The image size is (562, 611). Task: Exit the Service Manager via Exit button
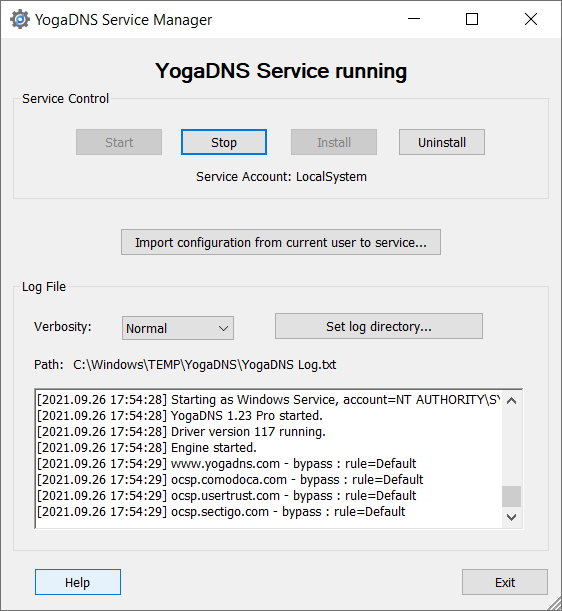(x=505, y=582)
